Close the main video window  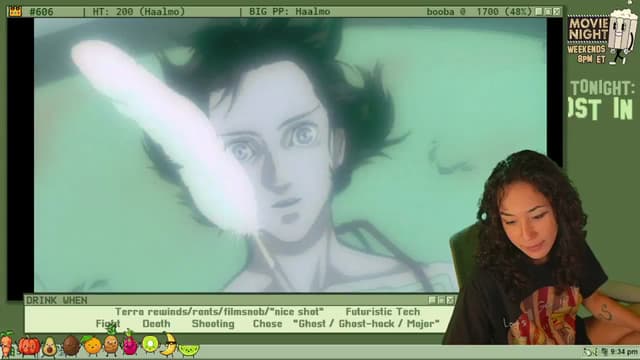[557, 11]
